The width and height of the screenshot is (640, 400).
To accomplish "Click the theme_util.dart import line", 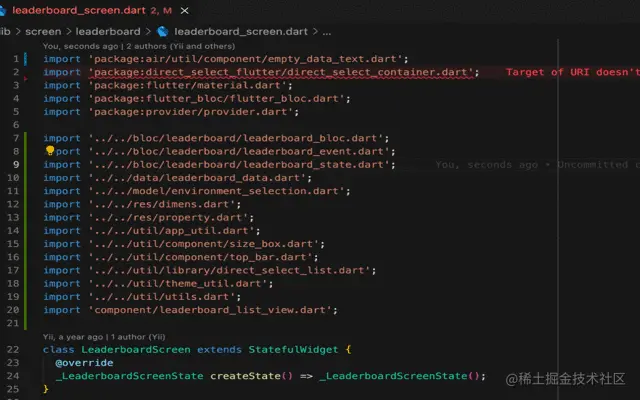I will click(158, 283).
